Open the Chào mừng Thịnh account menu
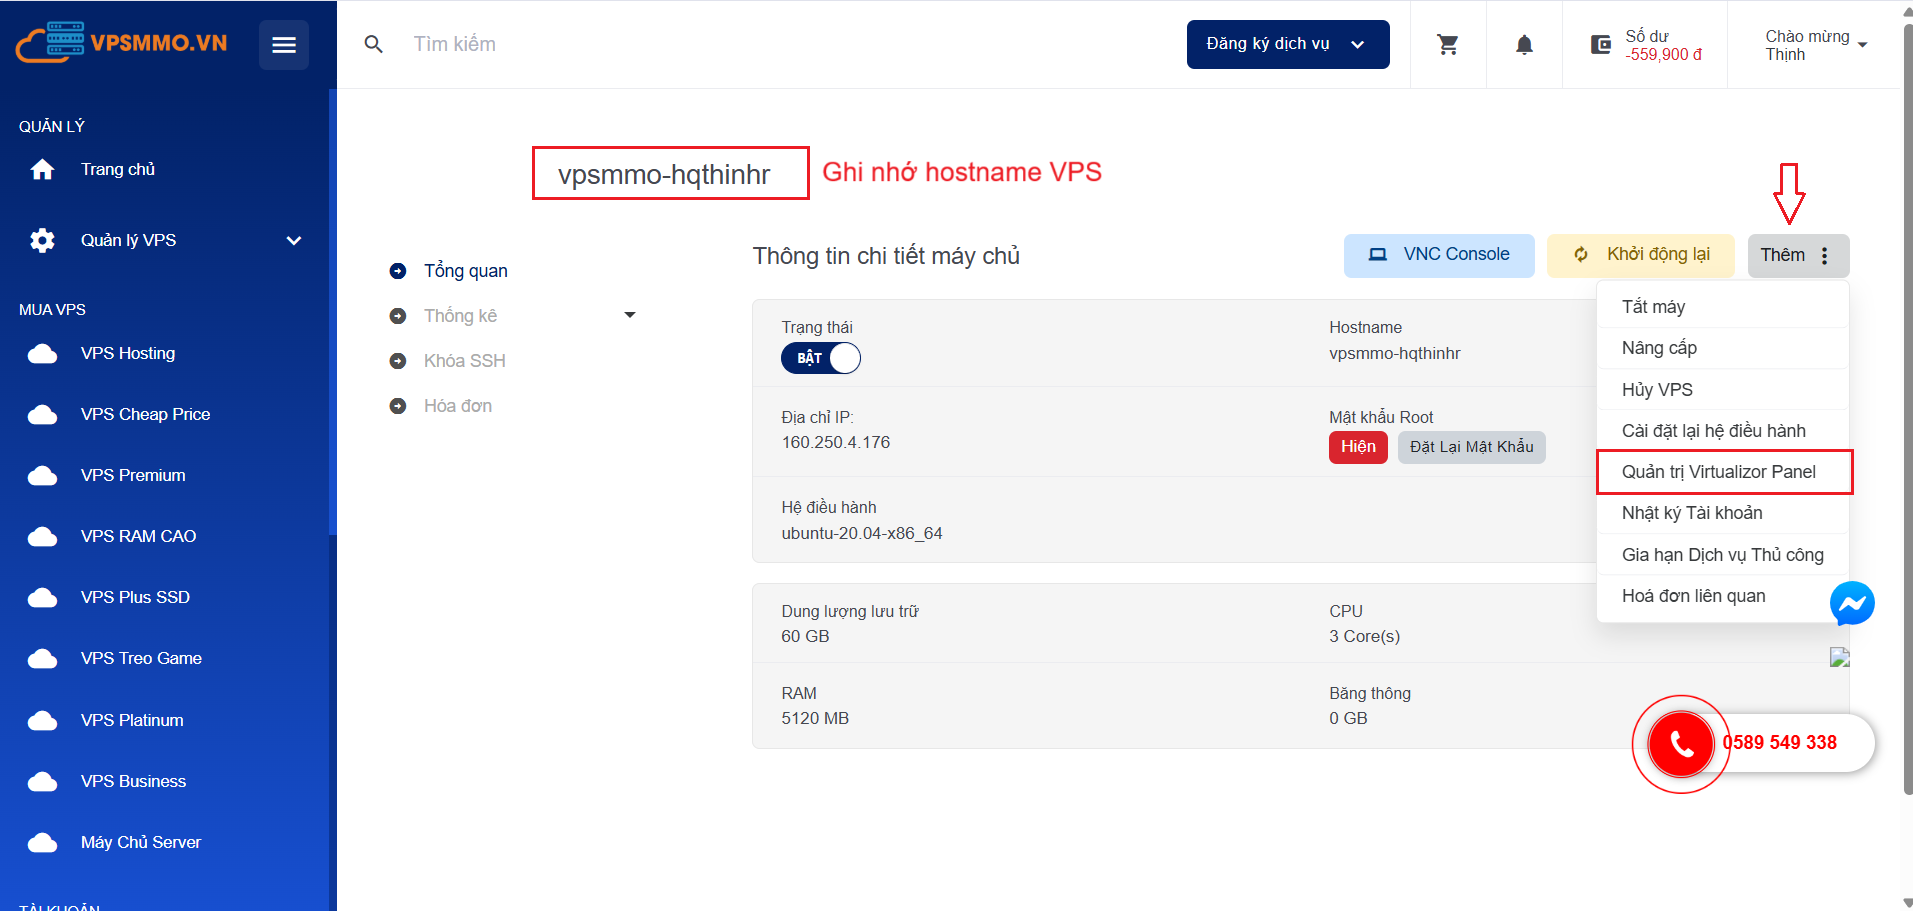The height and width of the screenshot is (911, 1913). [x=1815, y=45]
